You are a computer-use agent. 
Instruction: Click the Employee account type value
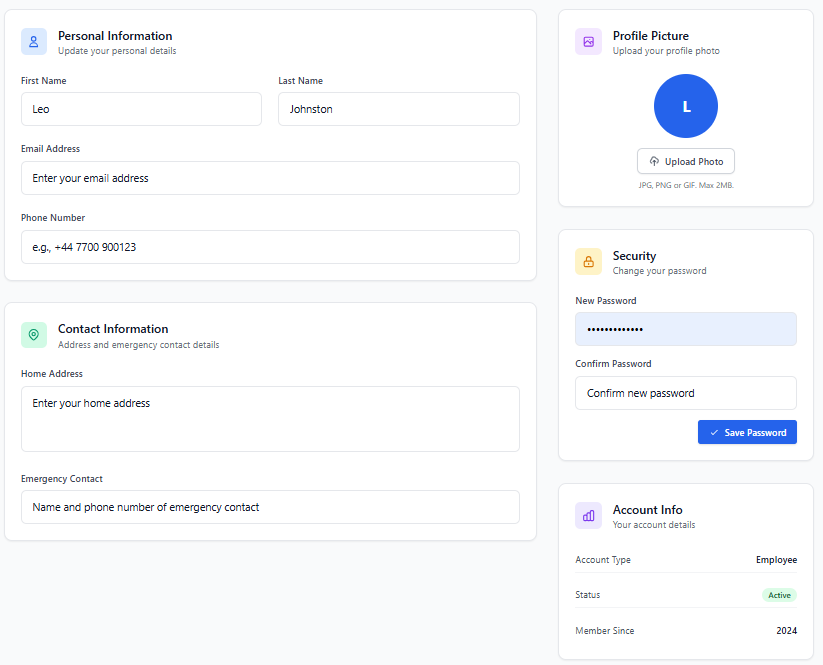pyautogui.click(x=776, y=560)
